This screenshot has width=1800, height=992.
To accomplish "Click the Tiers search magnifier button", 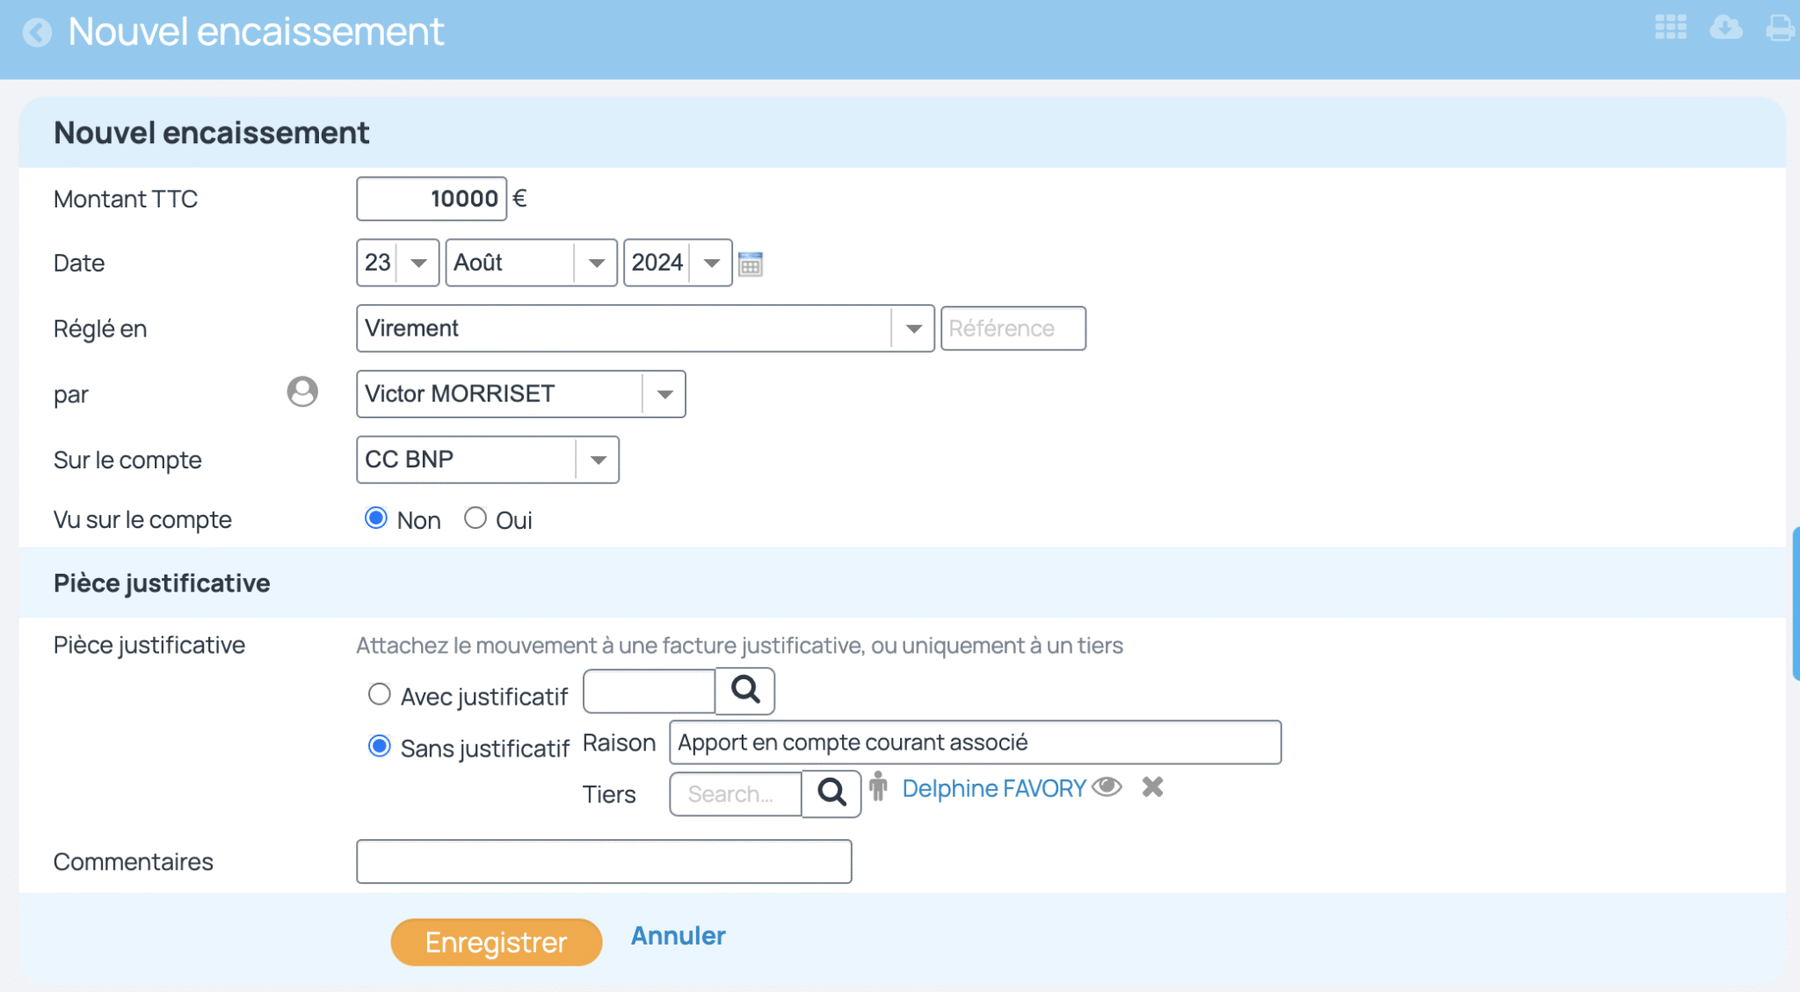I will click(x=831, y=793).
